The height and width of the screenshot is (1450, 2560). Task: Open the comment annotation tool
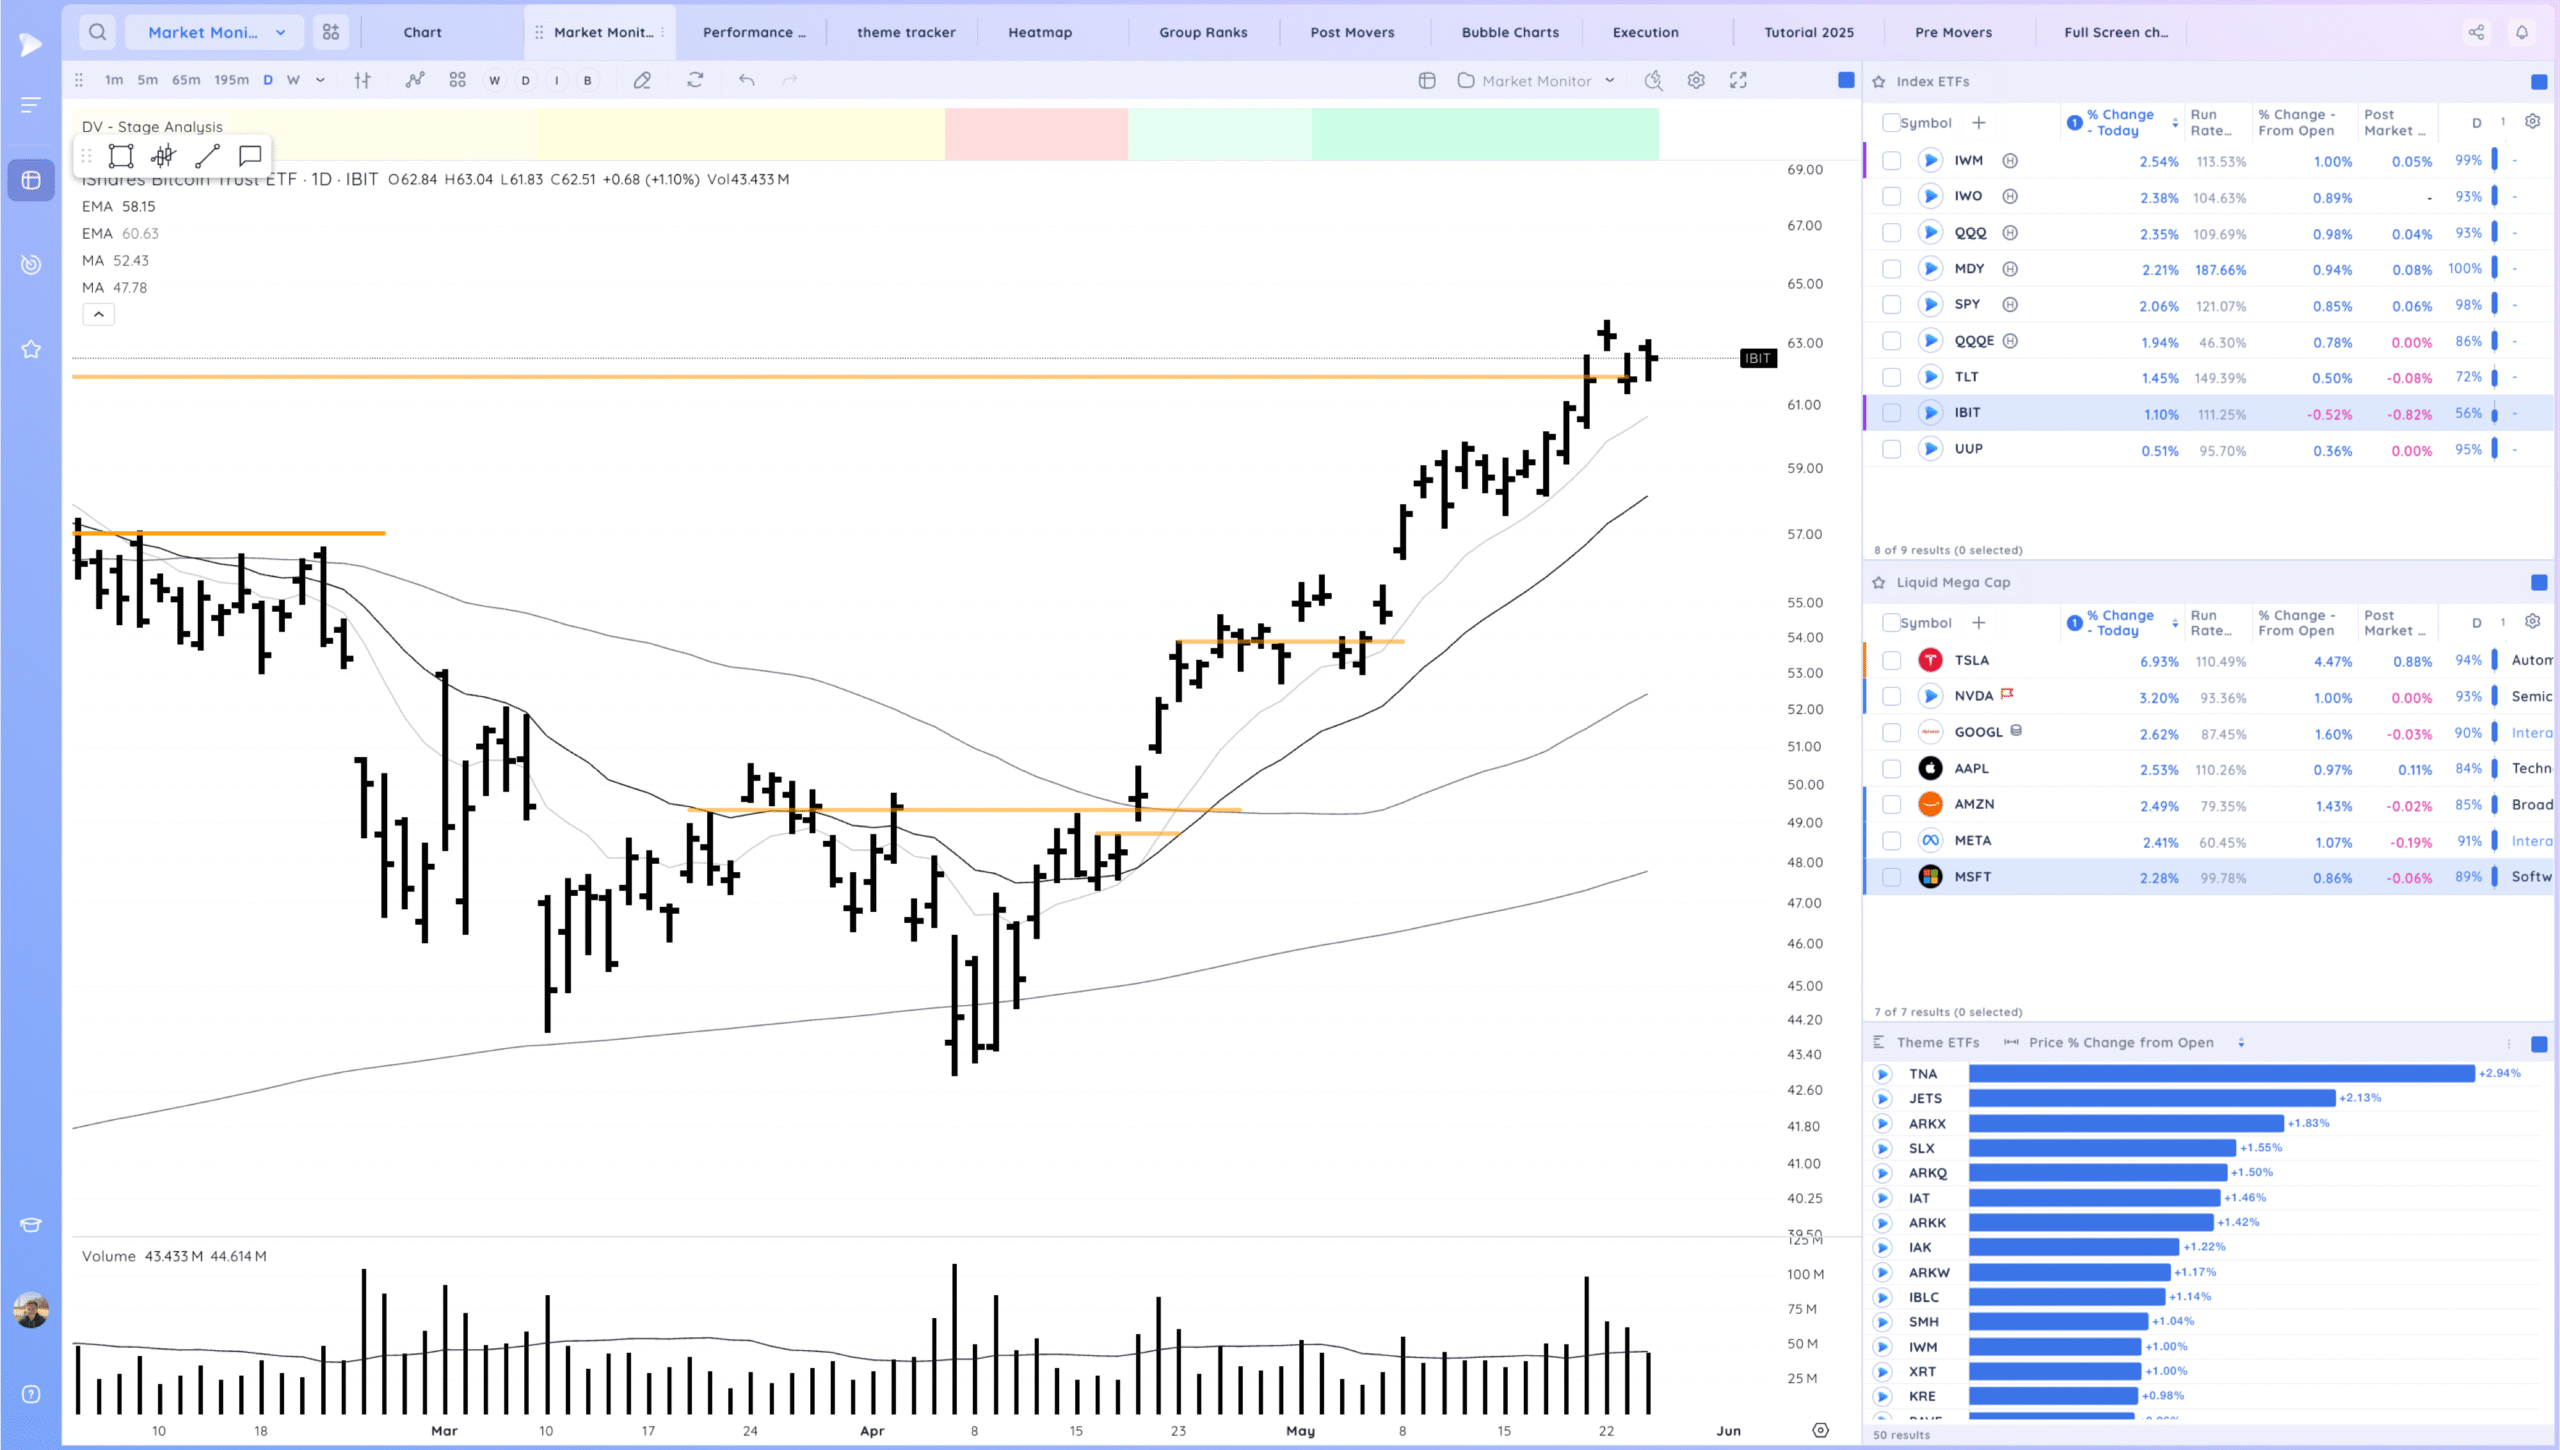click(x=250, y=156)
